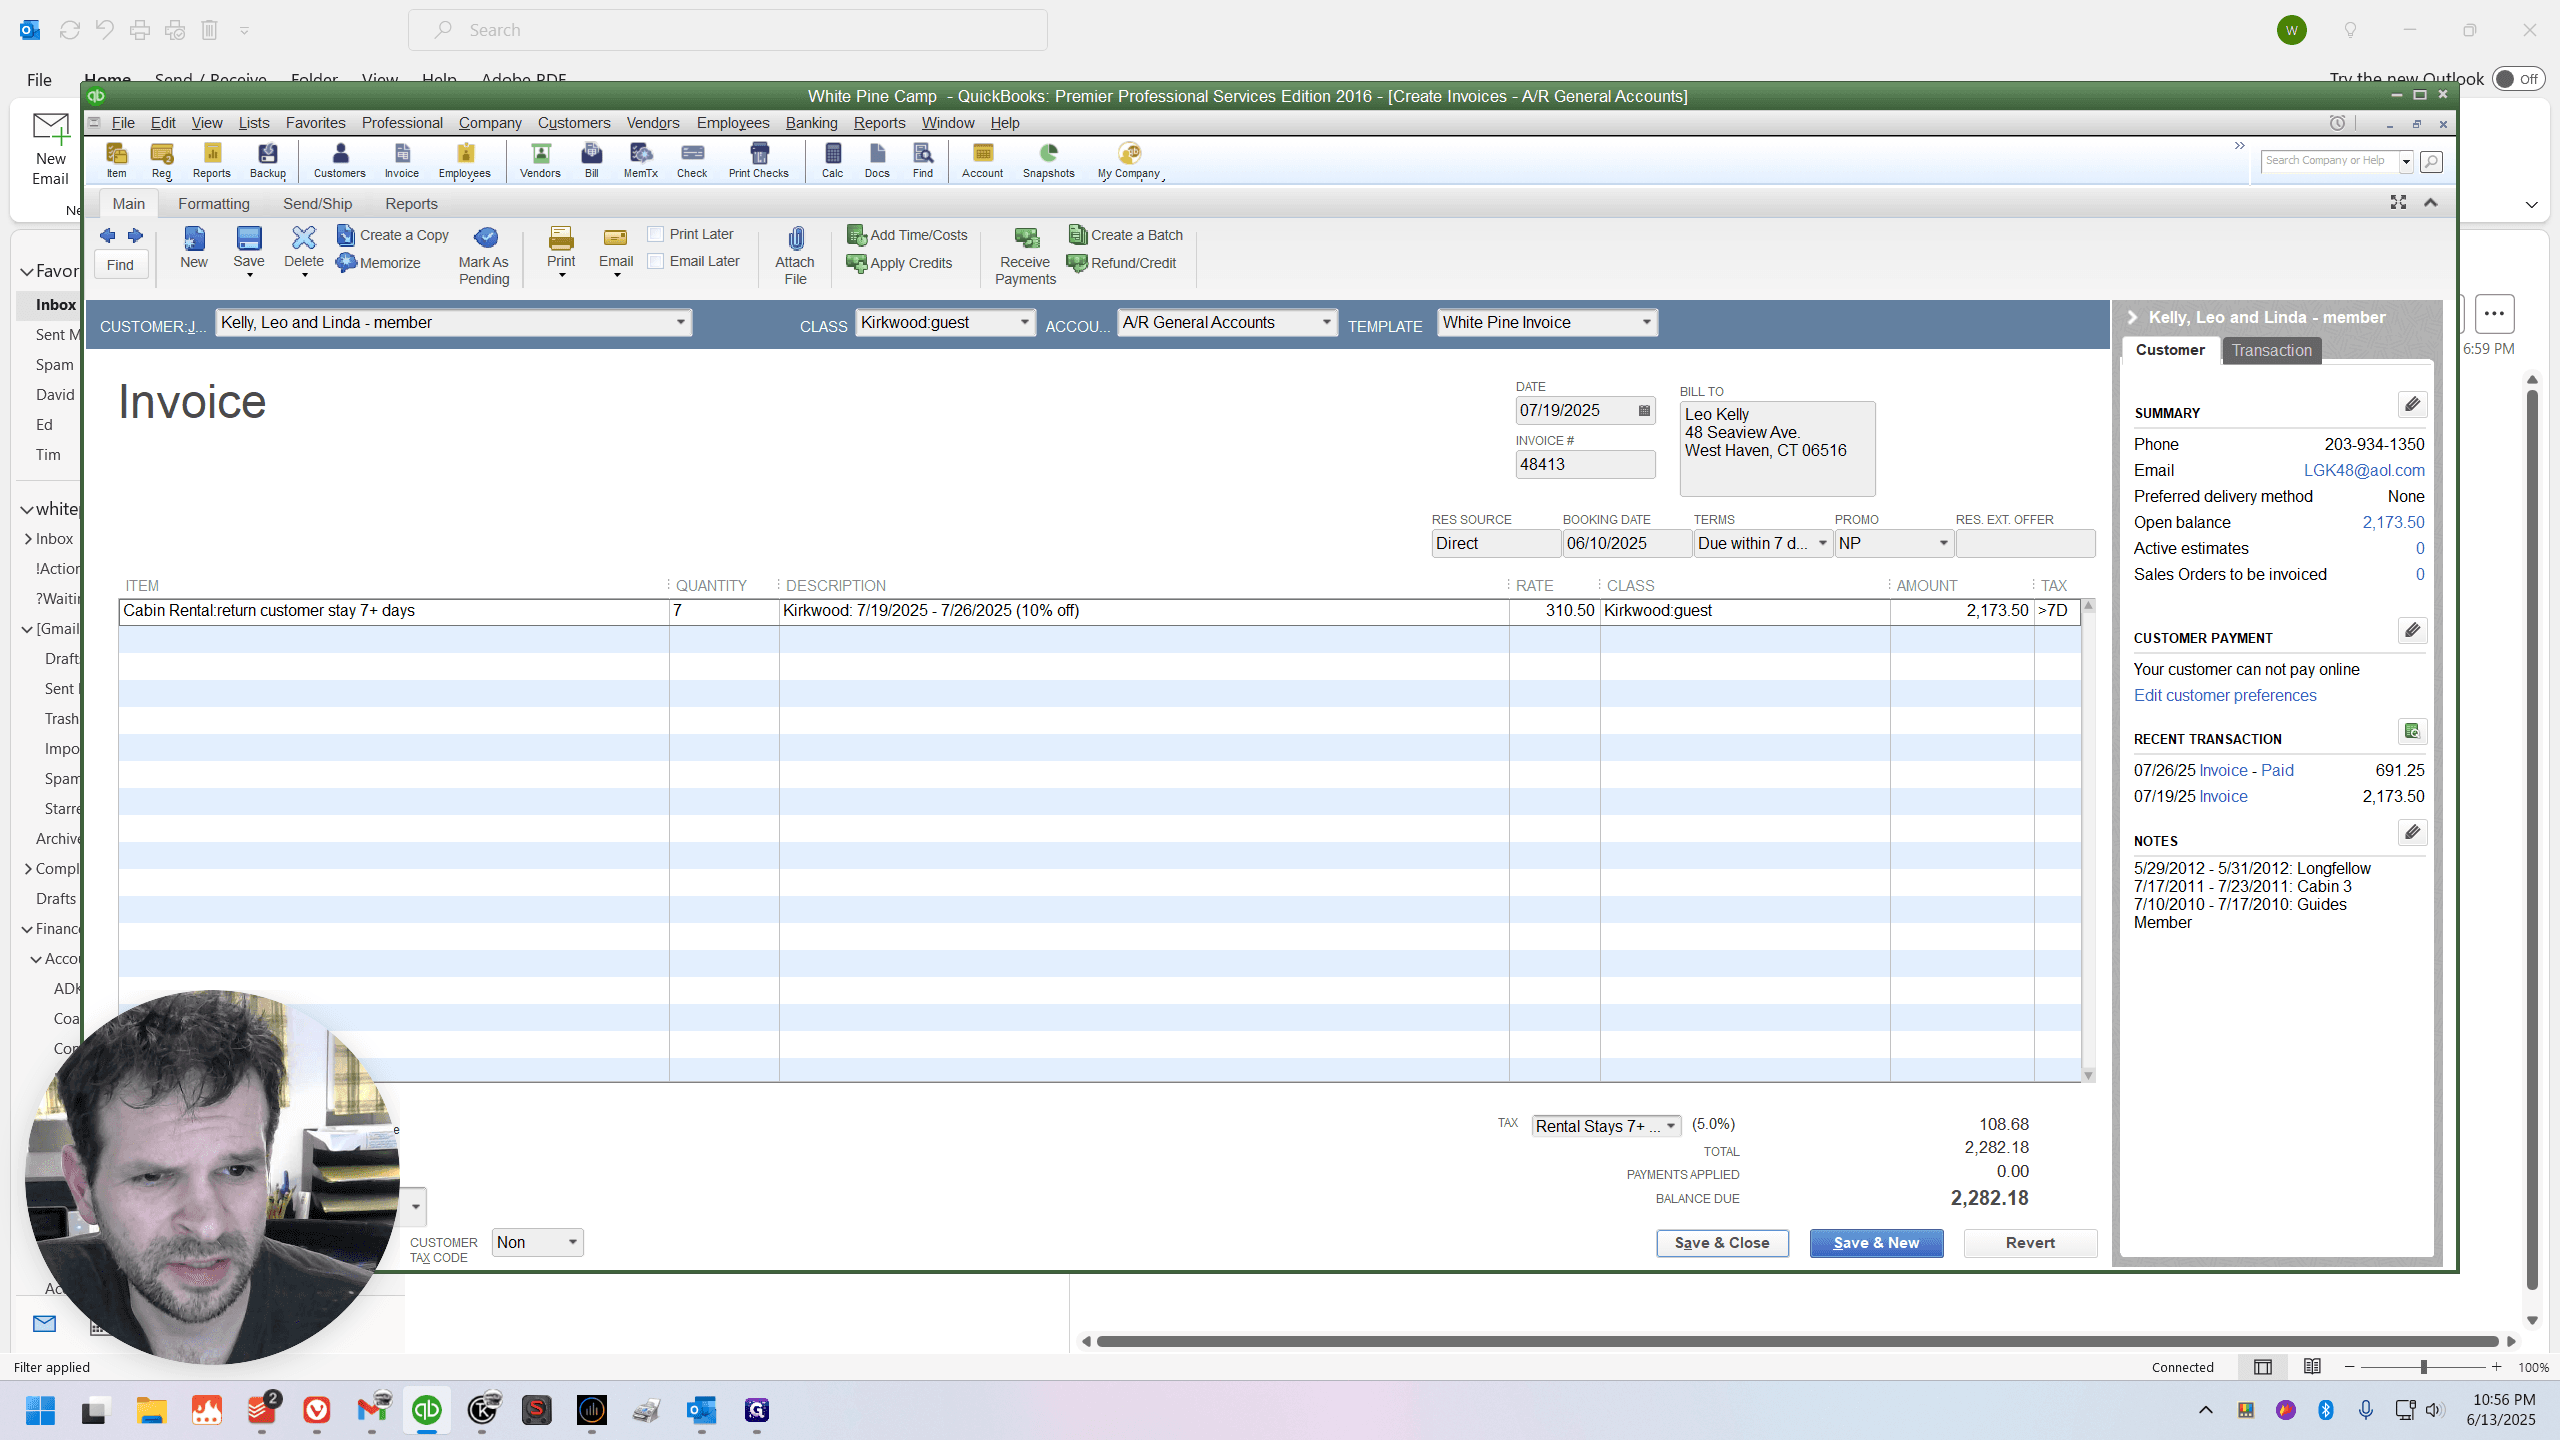Click Apply Credits icon
The image size is (2560, 1440).
(x=899, y=263)
